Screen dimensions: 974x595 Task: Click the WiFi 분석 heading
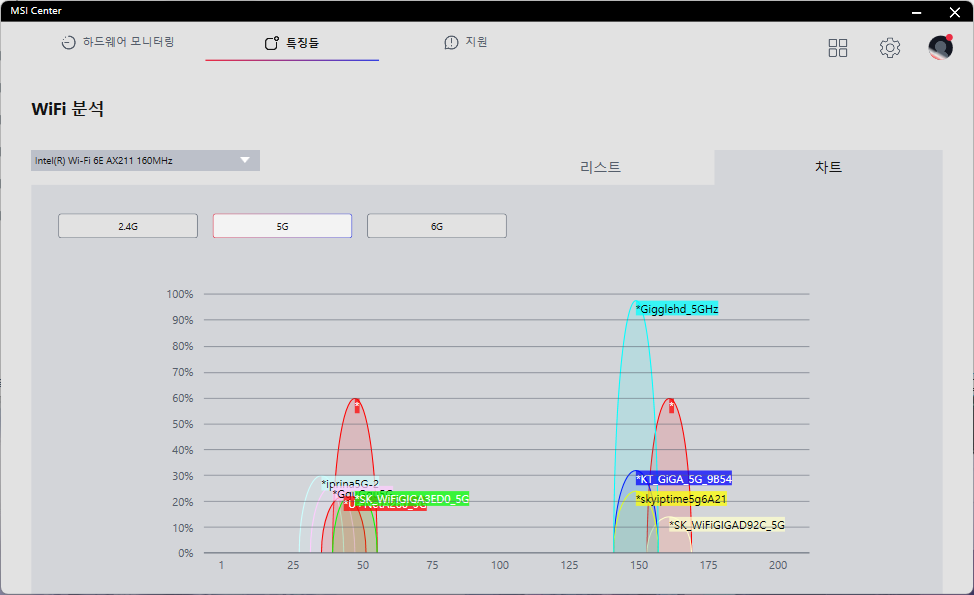pos(68,109)
